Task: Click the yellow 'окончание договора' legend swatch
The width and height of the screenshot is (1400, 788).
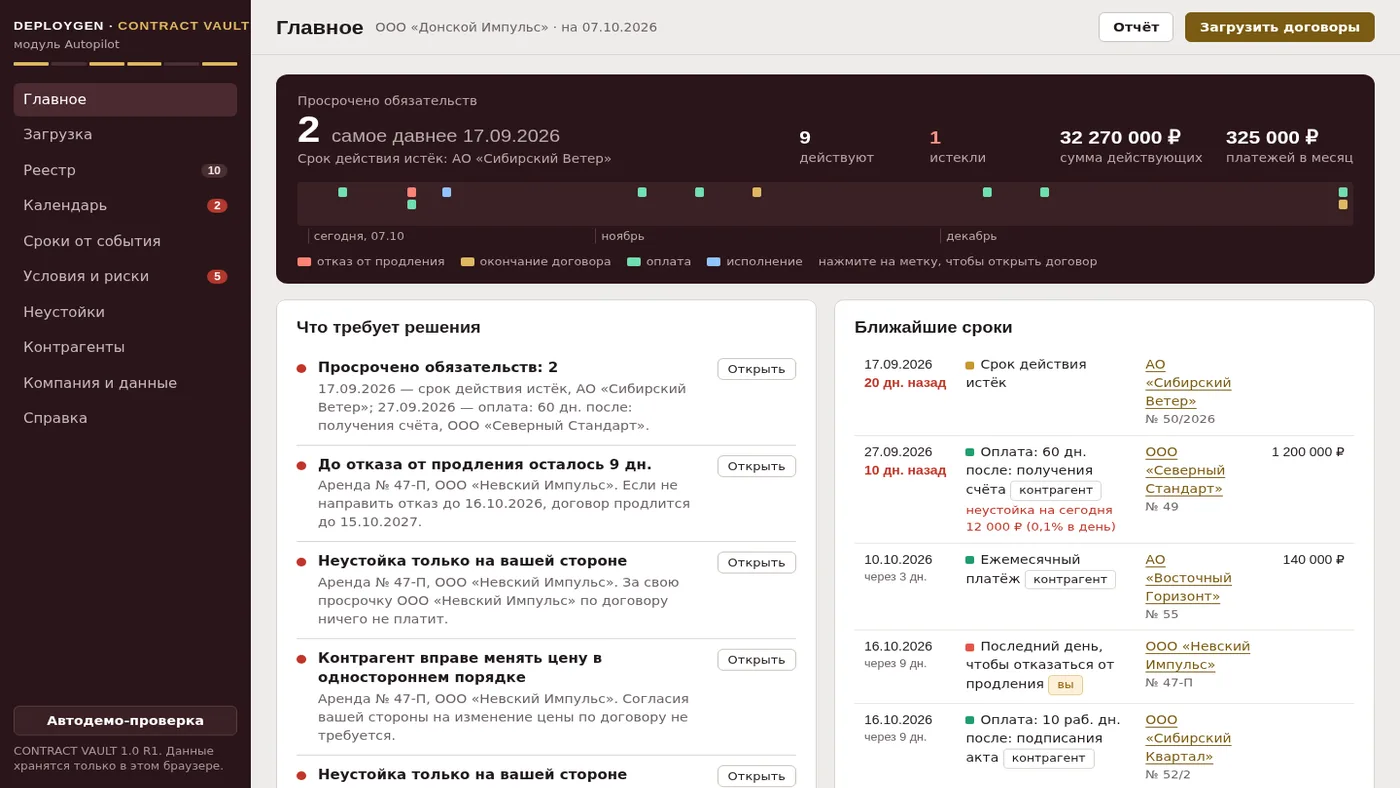Action: [x=467, y=262]
